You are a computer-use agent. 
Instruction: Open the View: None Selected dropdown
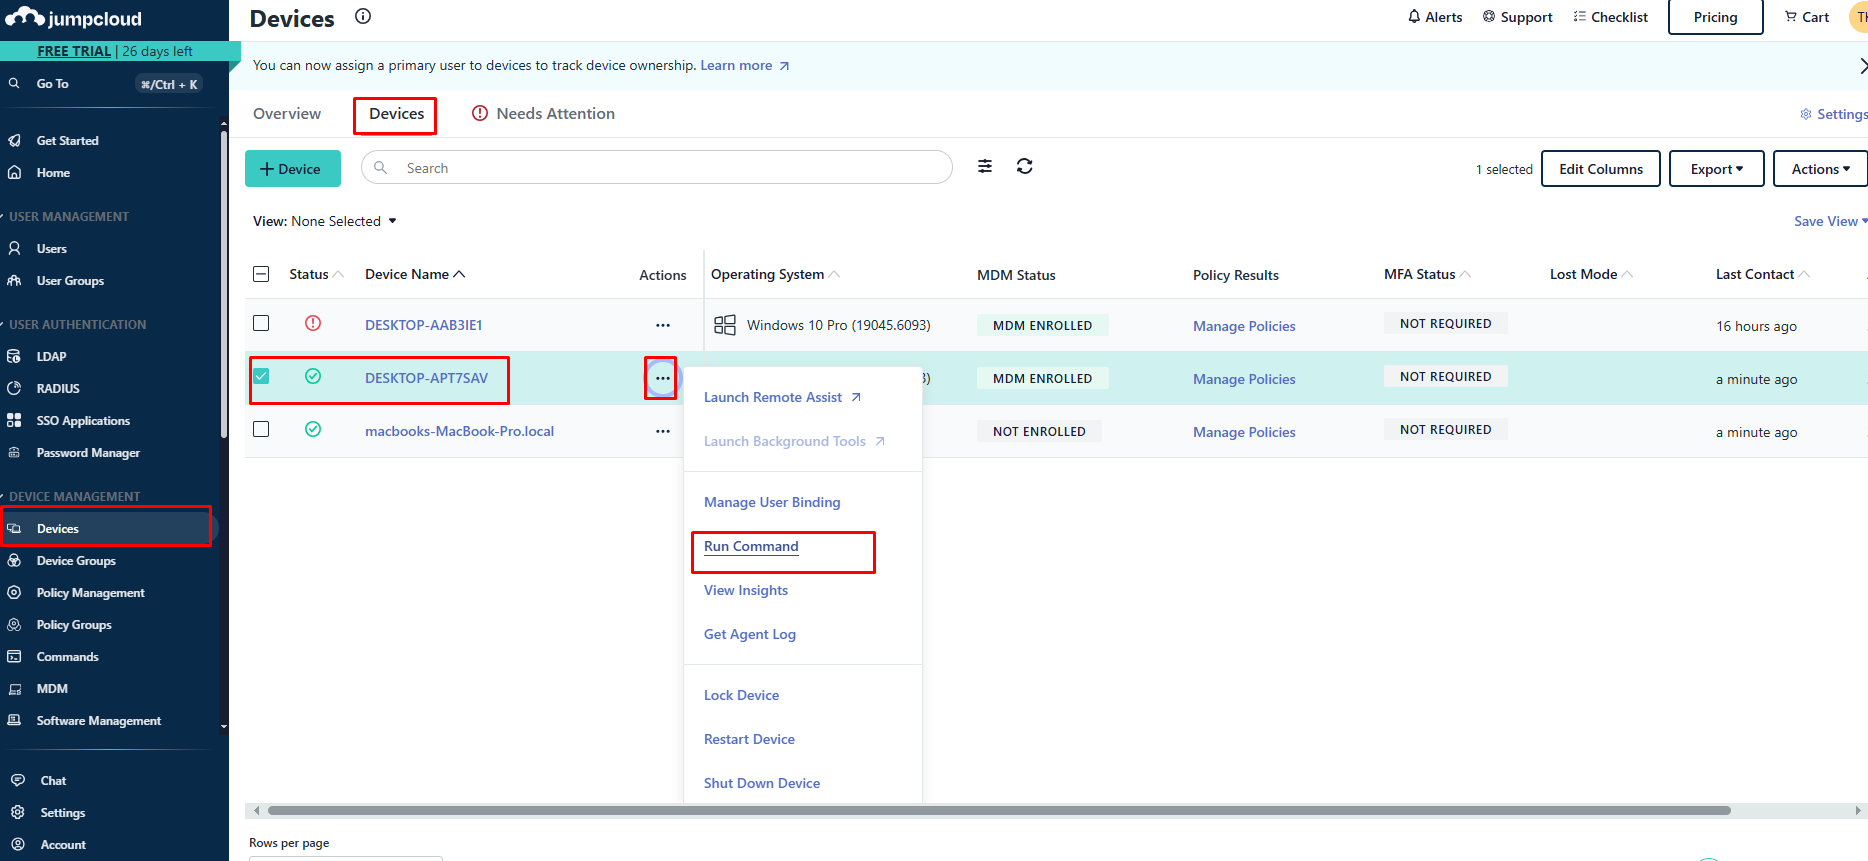tap(325, 221)
